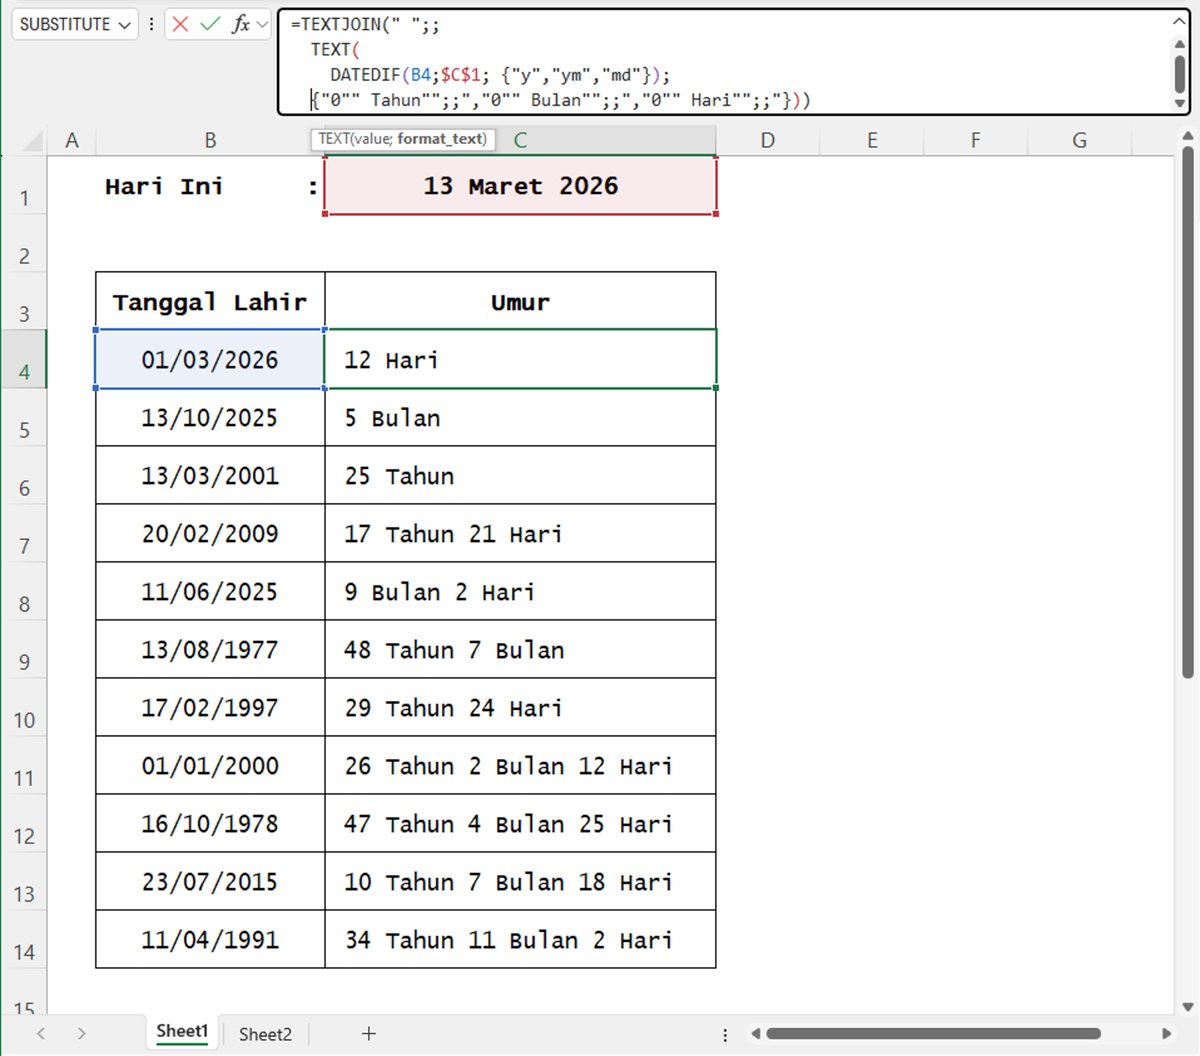
Task: Select column E header
Action: point(872,141)
